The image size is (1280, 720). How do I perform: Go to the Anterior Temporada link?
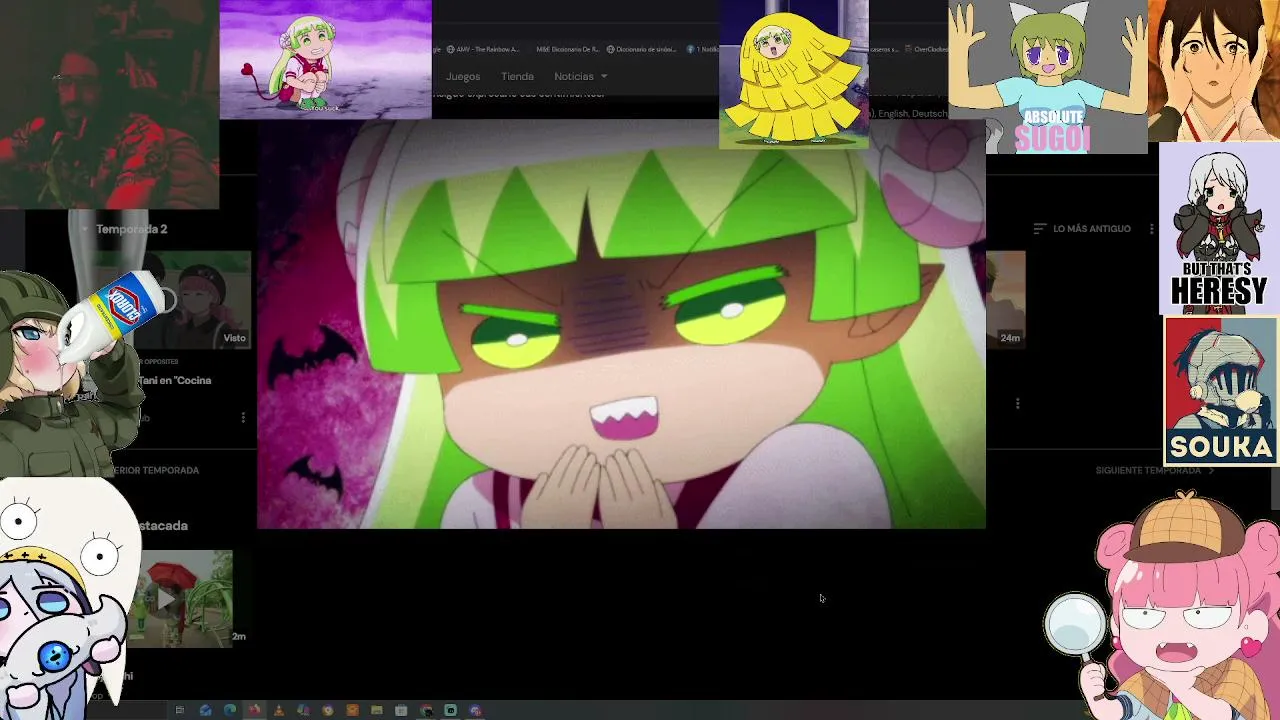click(x=155, y=470)
